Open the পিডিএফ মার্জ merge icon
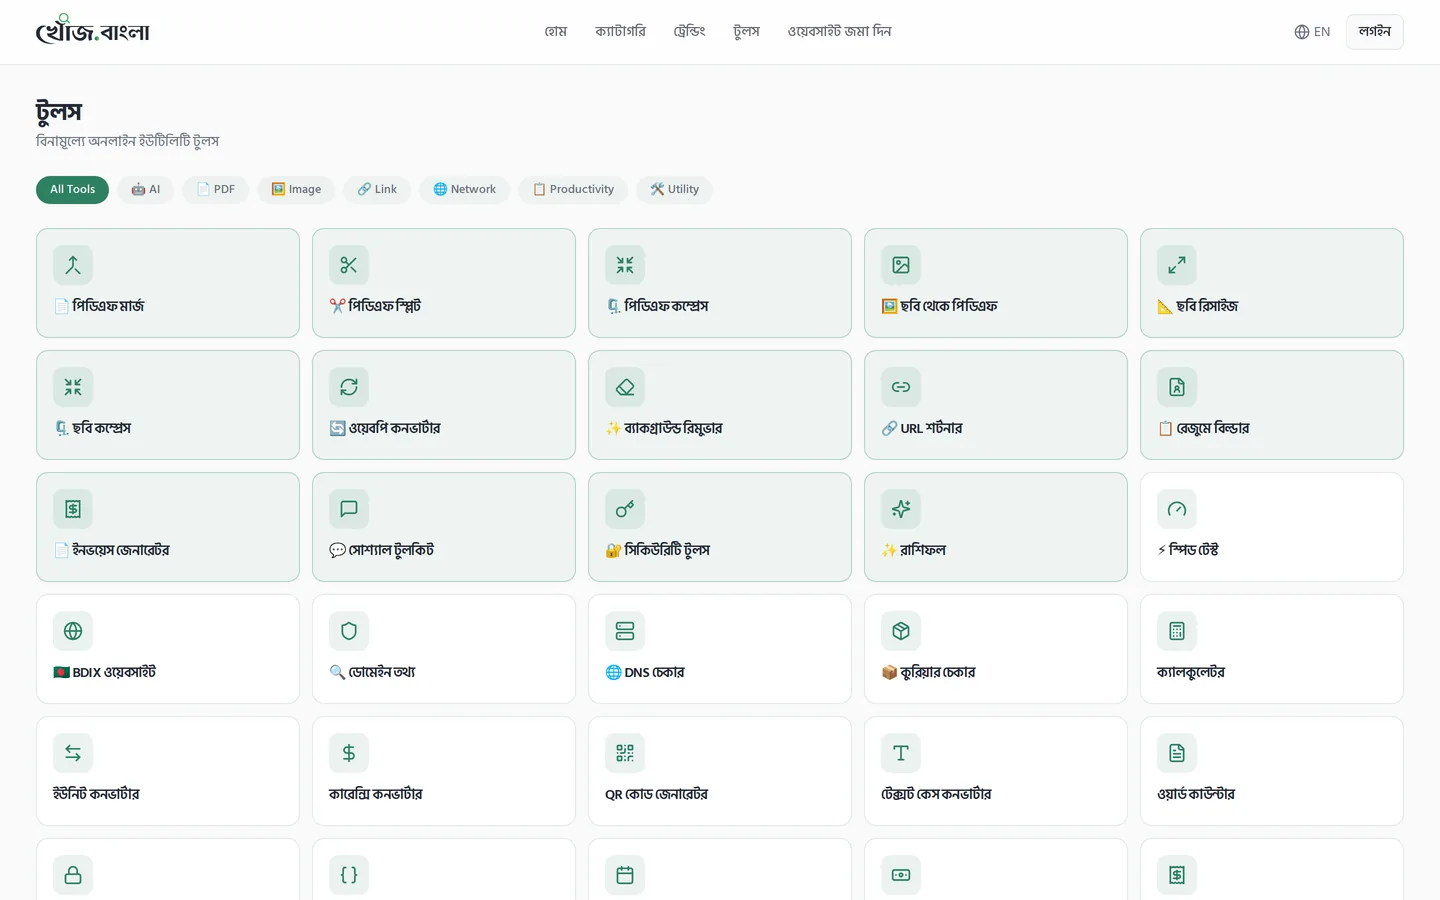This screenshot has width=1440, height=900. 73,265
